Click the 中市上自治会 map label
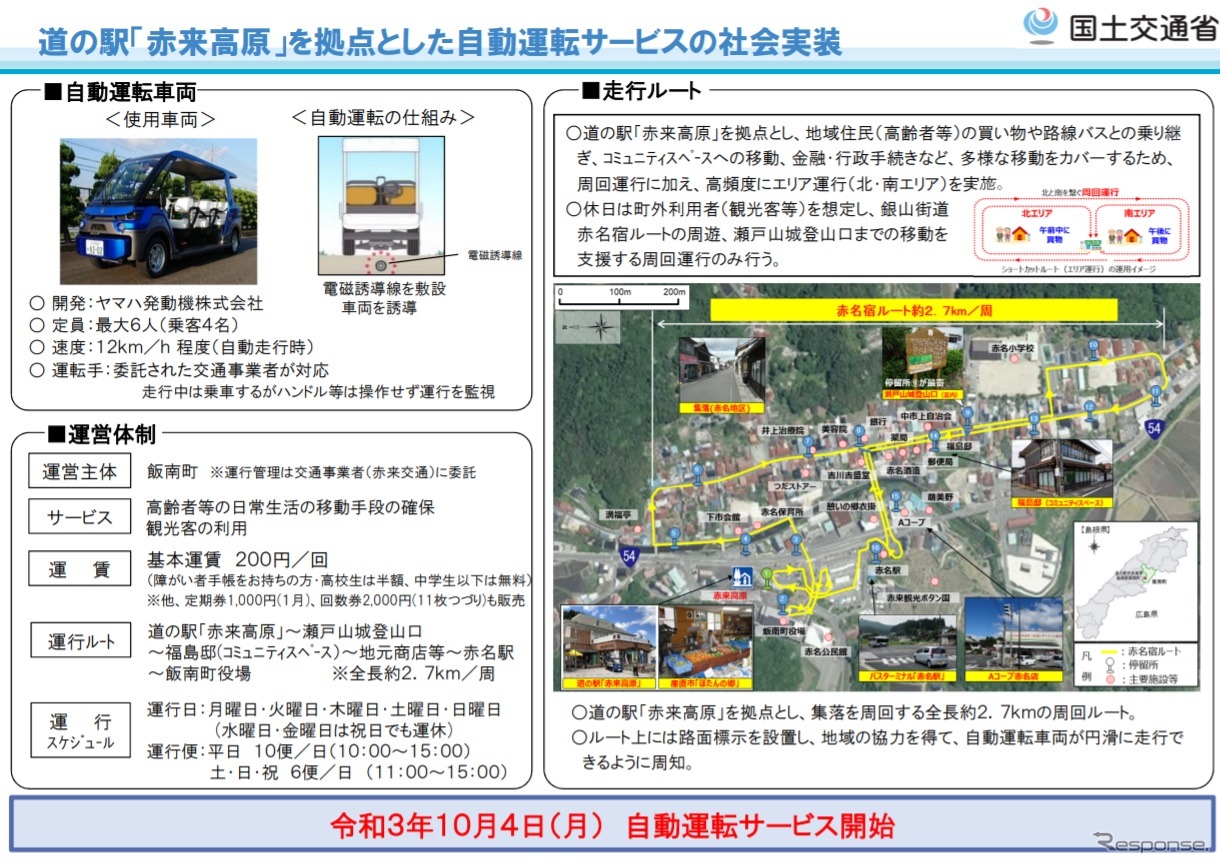 [927, 416]
